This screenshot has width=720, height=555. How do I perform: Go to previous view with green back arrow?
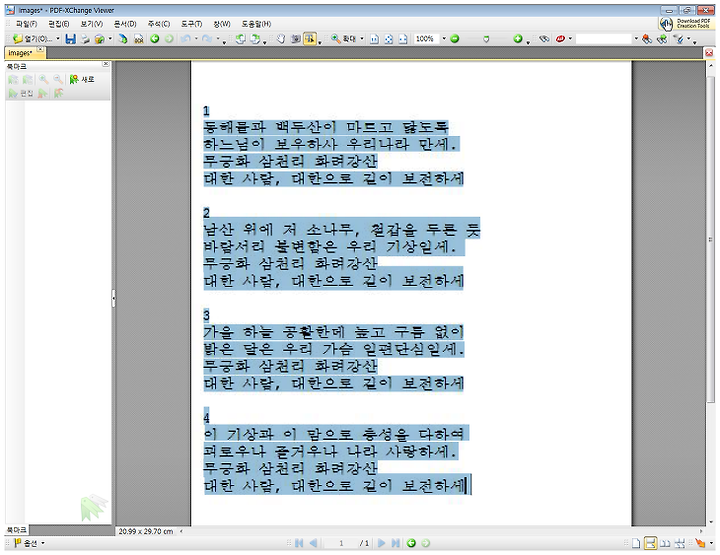point(155,39)
